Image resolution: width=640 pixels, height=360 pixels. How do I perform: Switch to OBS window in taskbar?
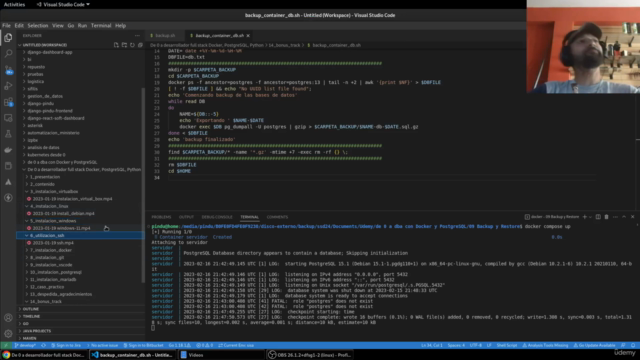309,355
